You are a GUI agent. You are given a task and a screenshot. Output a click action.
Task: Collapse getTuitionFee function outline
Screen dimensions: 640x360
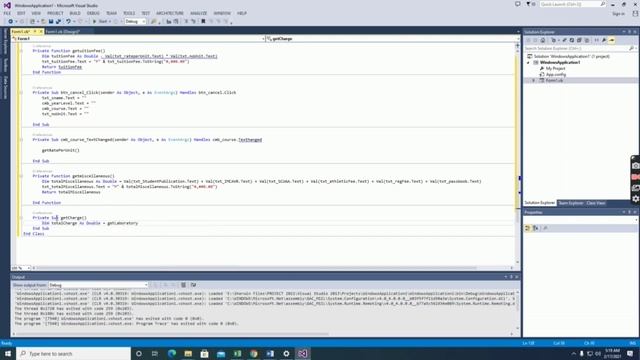[21, 51]
